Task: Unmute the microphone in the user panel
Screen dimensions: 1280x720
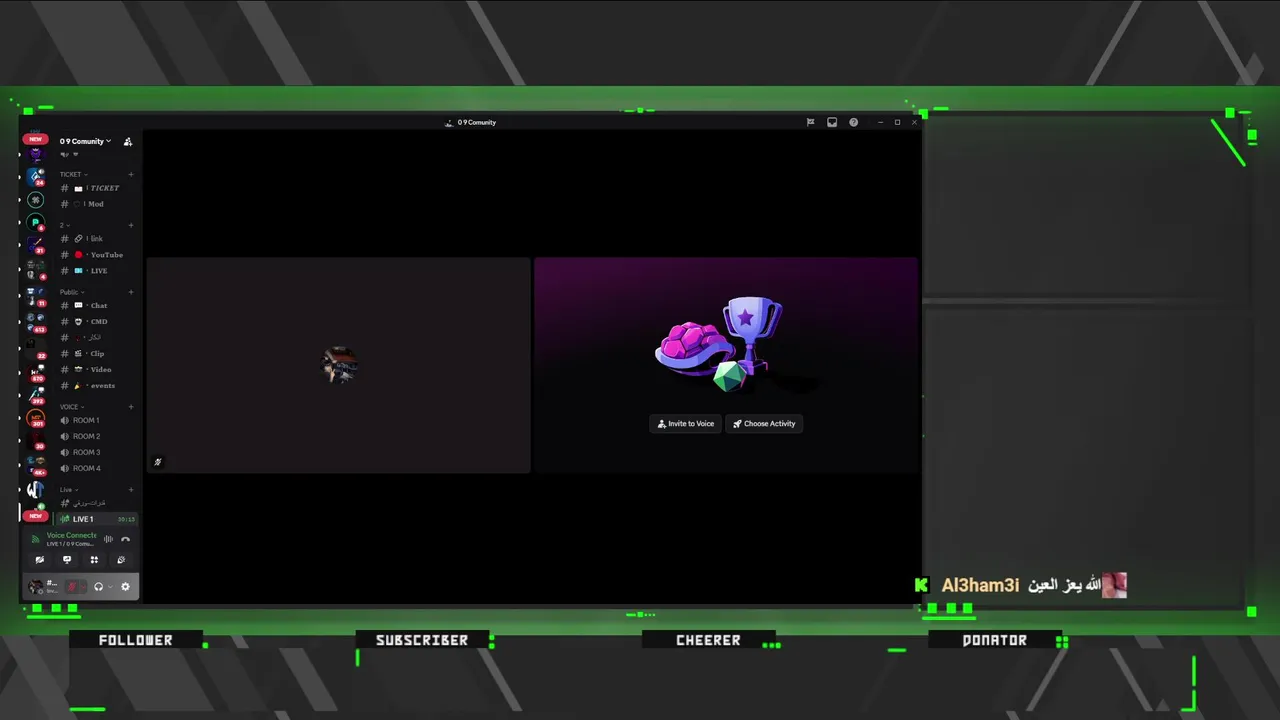Action: [x=72, y=587]
